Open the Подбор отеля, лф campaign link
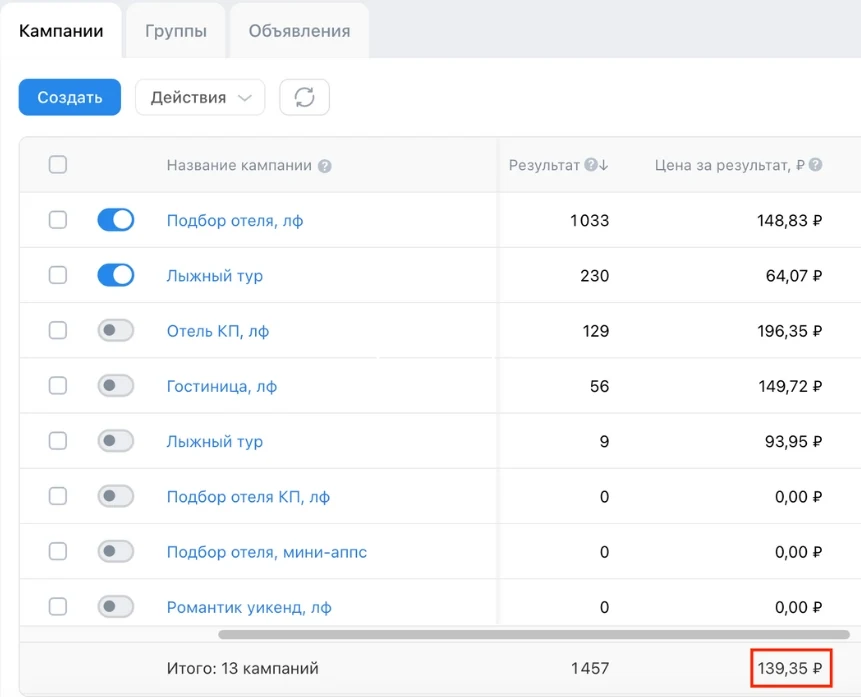The image size is (861, 697). click(235, 221)
